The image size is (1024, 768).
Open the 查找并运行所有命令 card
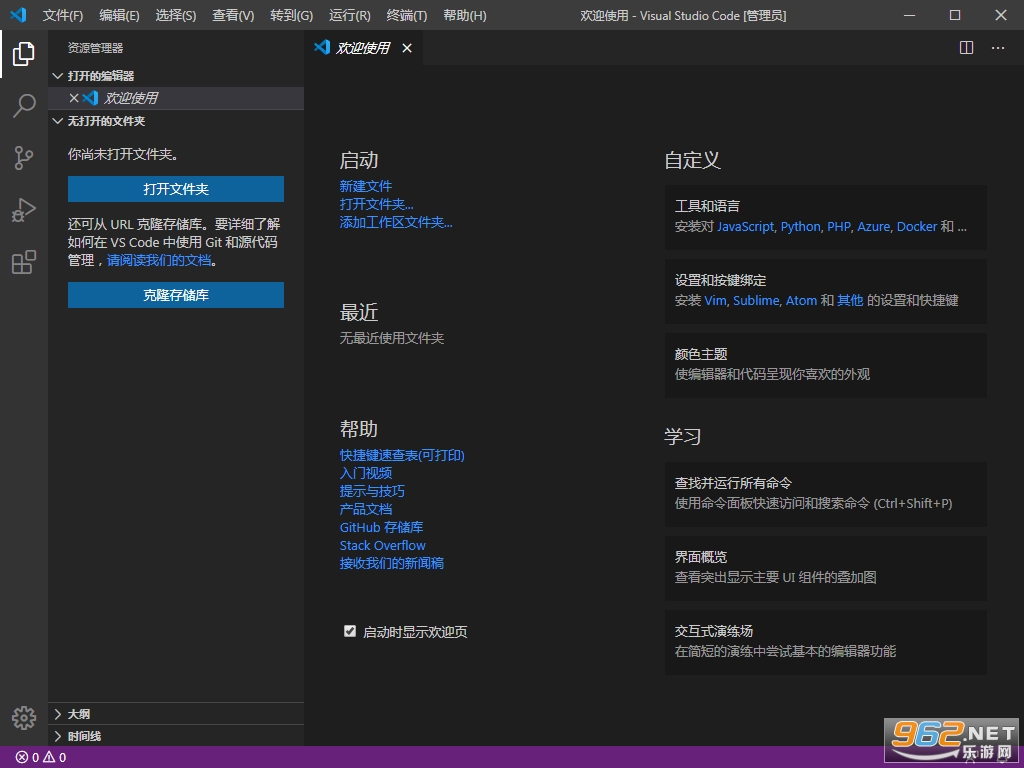pos(825,494)
